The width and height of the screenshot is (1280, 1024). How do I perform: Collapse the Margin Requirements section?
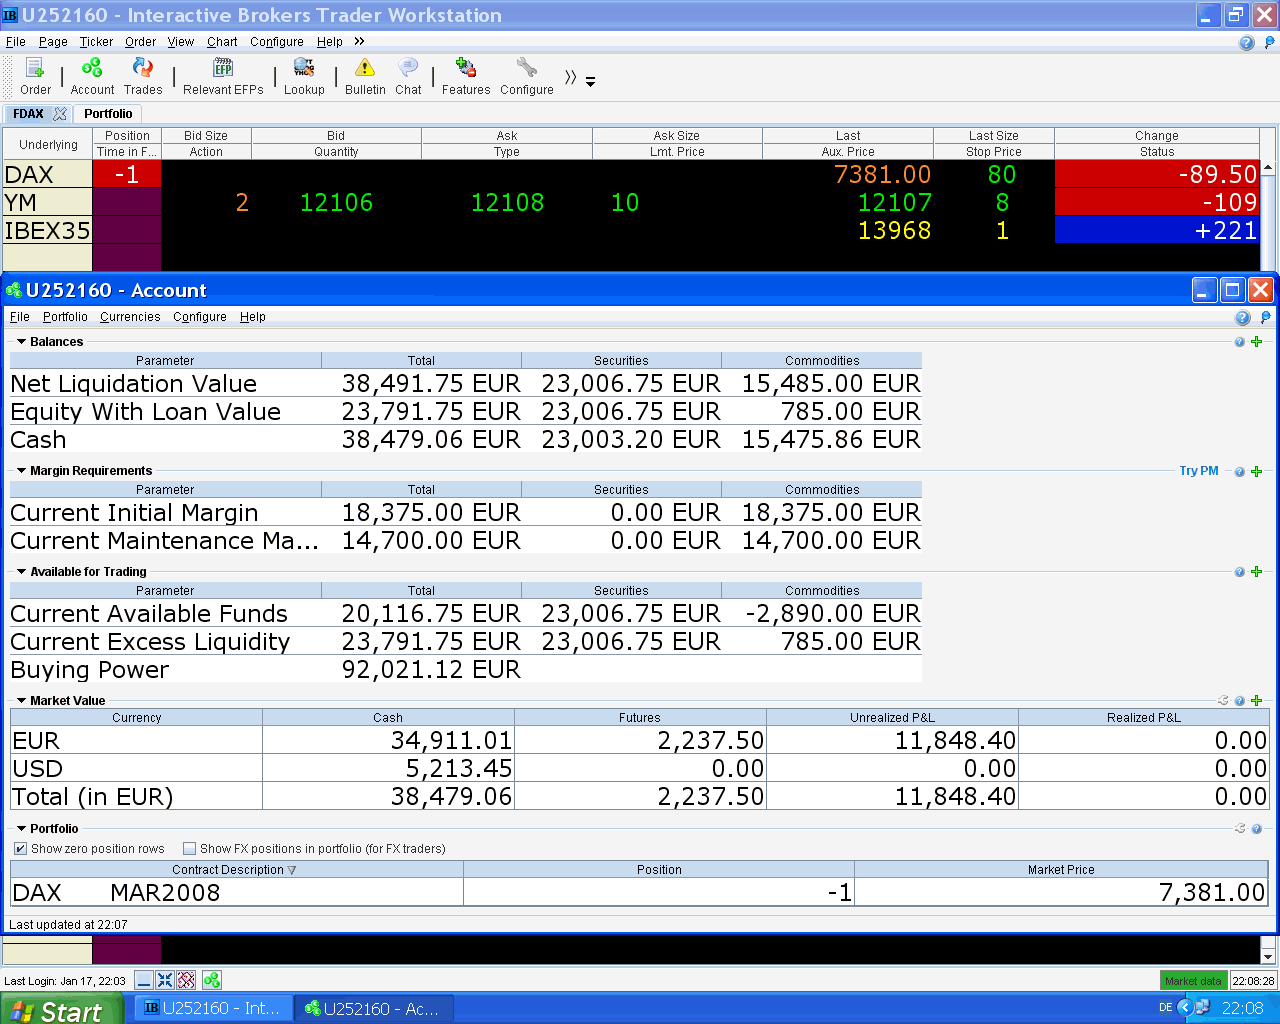21,471
